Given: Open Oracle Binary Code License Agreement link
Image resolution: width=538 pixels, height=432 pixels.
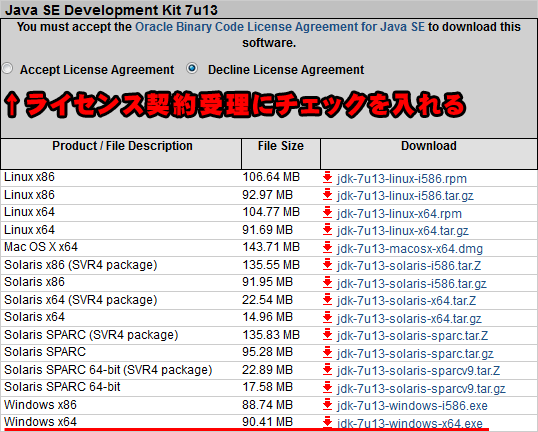Looking at the screenshot, I should (280, 27).
